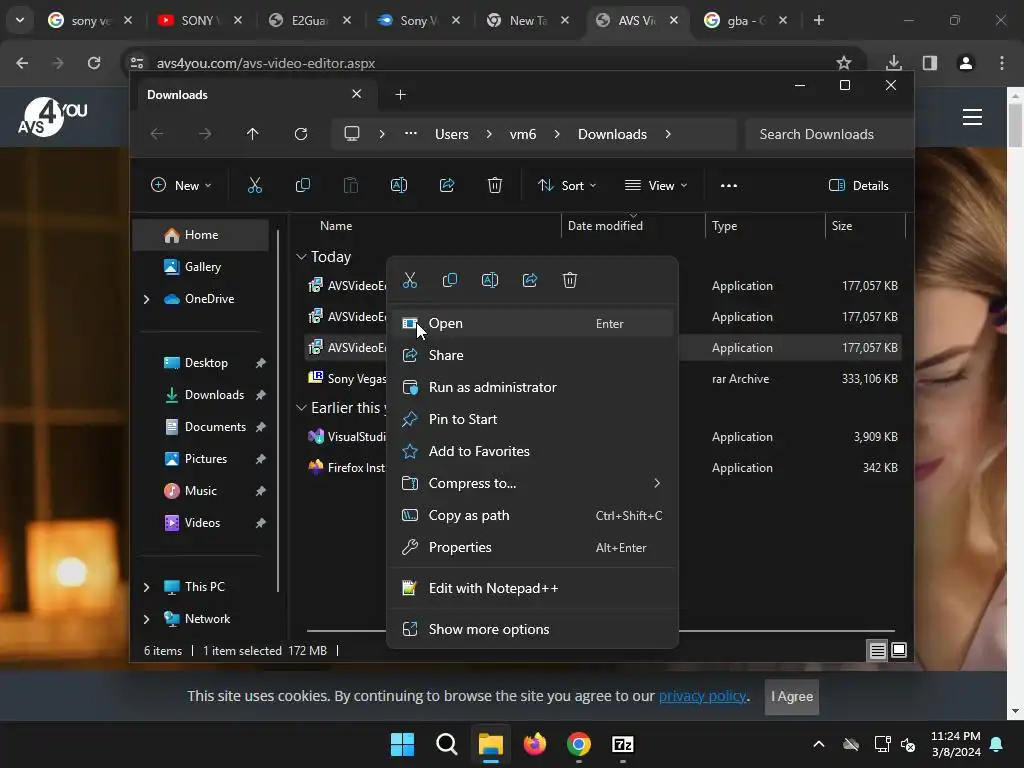Switch to large thumbnails view icon
Screen dimensions: 1024x768
click(899, 650)
